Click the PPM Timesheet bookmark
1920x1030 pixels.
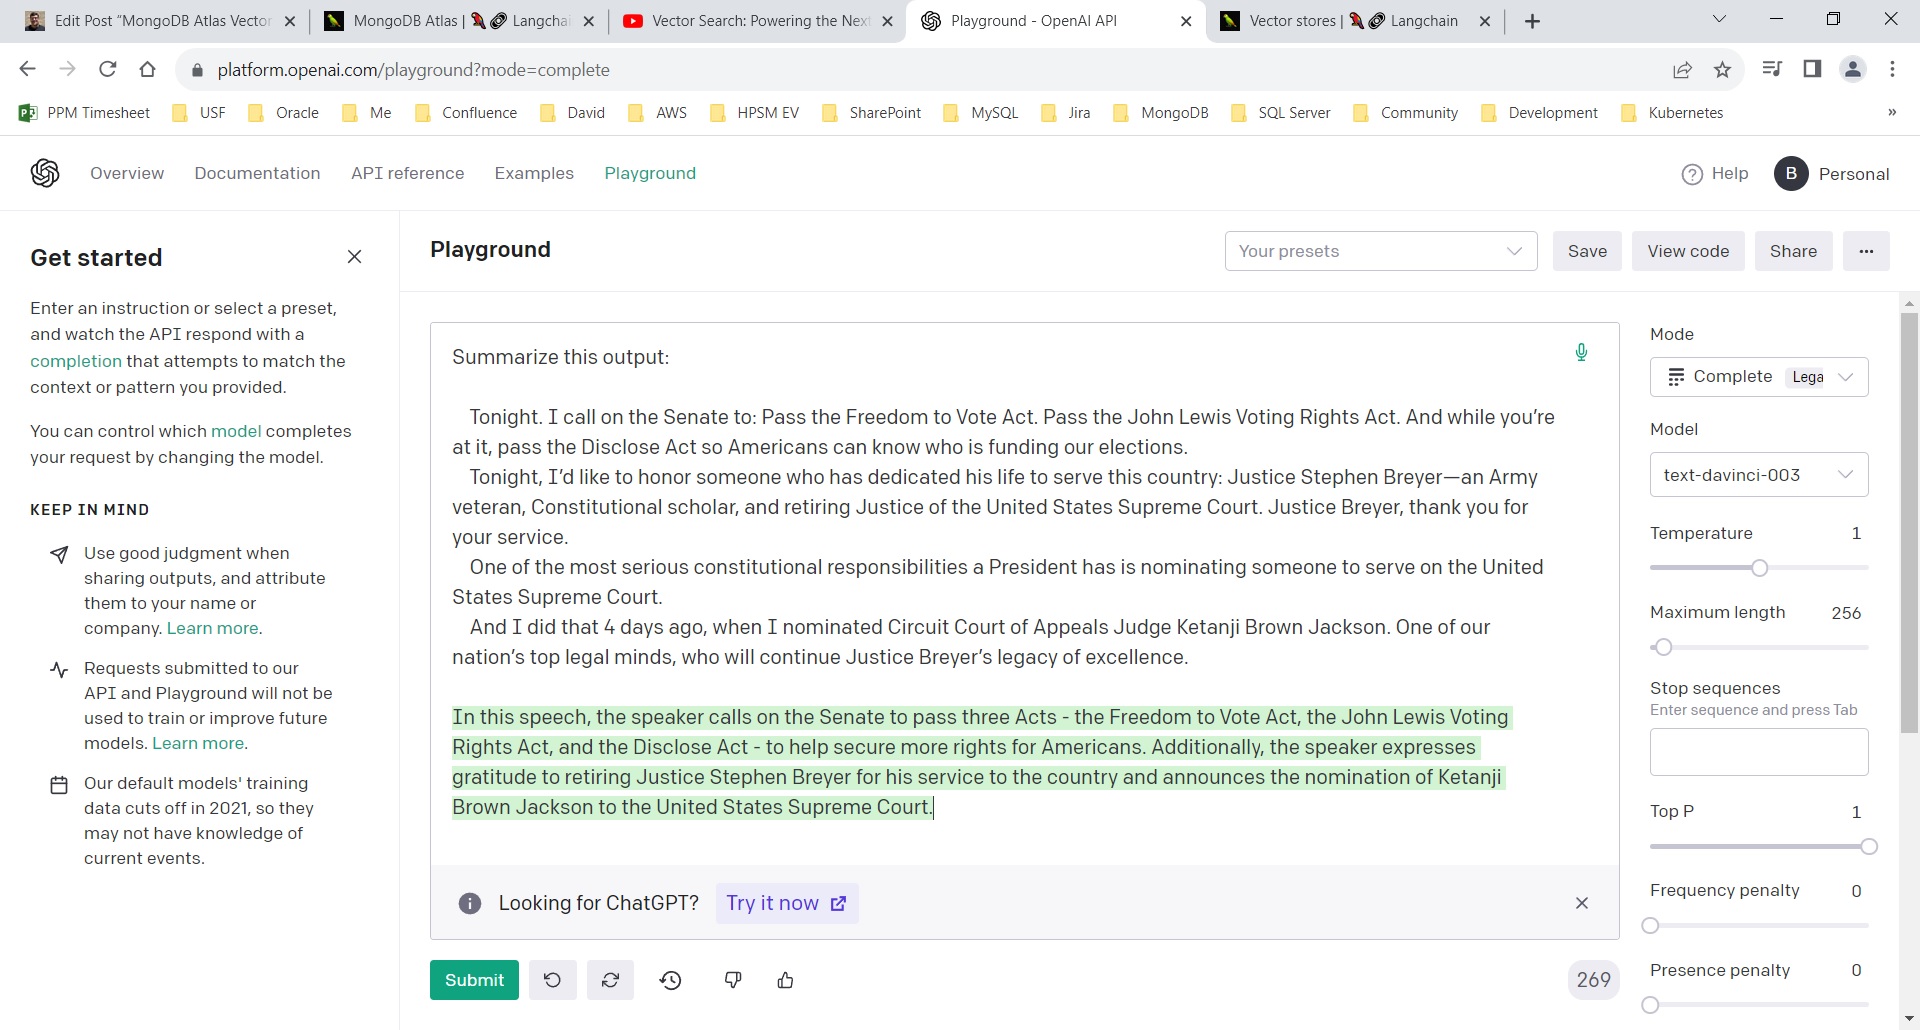click(85, 113)
